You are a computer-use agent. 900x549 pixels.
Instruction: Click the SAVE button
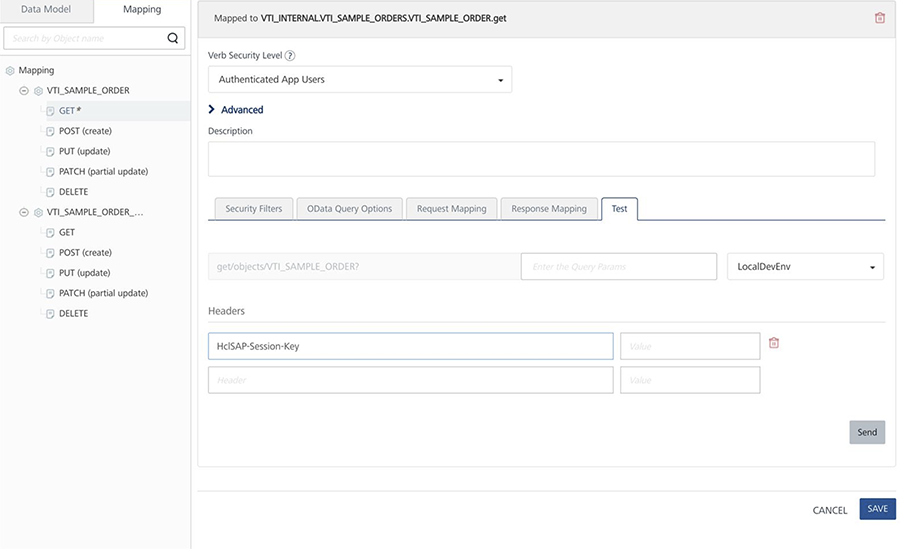[x=877, y=509]
